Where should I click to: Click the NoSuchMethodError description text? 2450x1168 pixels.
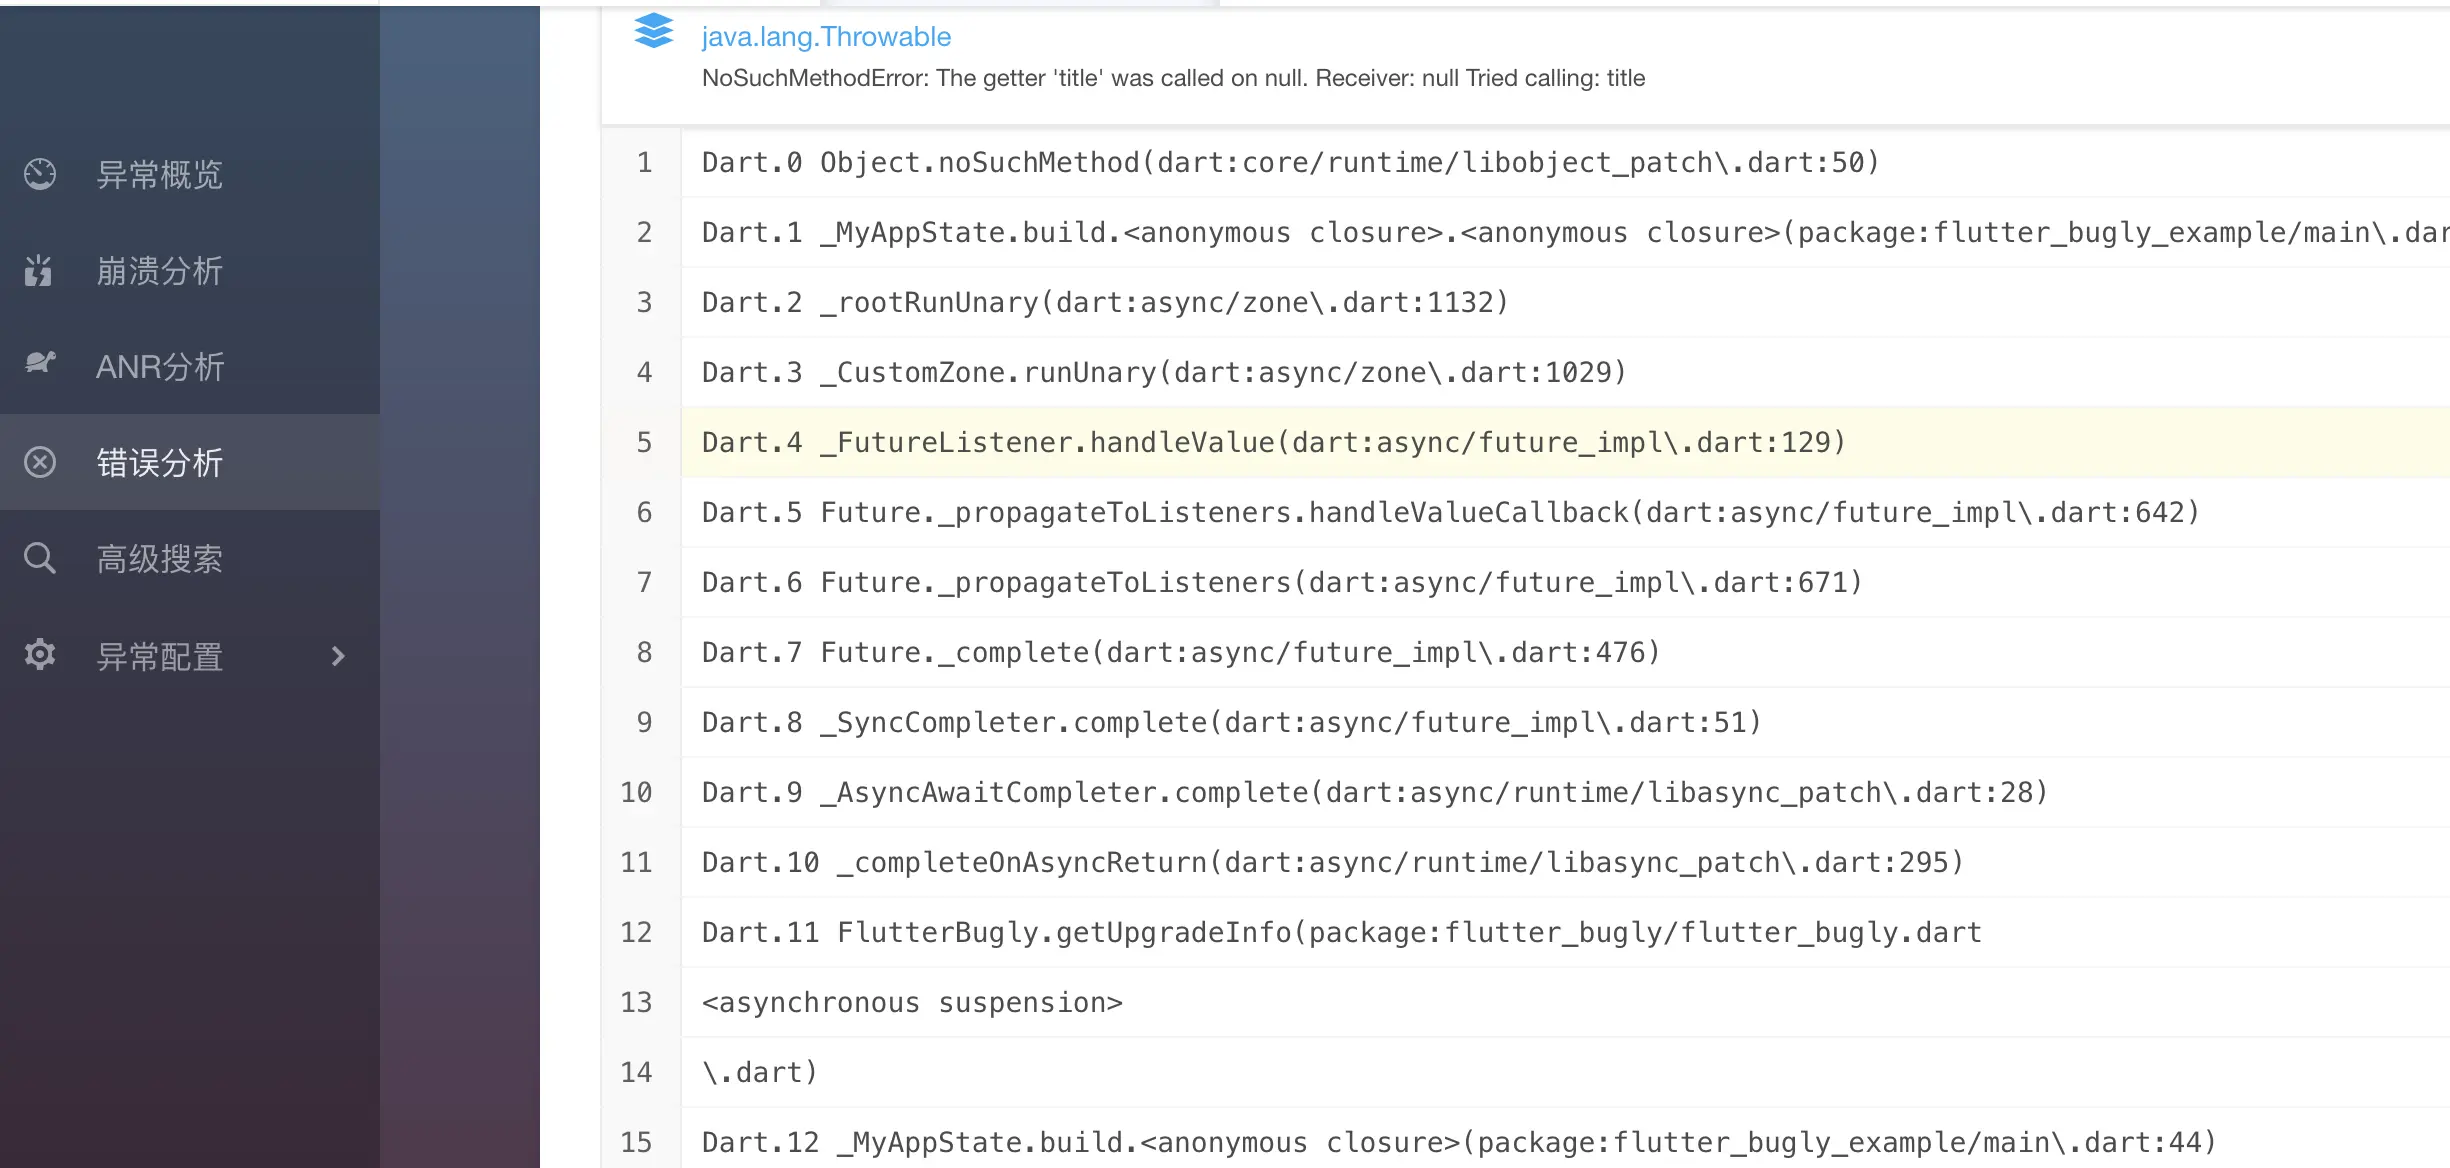1173,78
